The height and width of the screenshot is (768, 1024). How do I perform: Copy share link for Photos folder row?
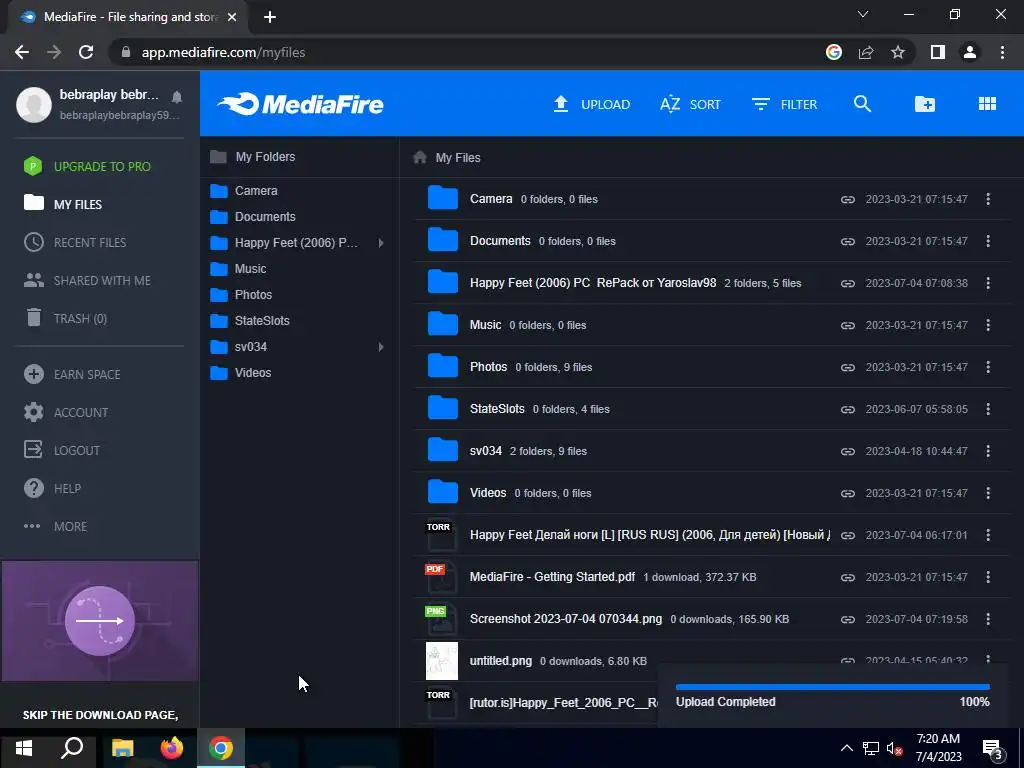click(x=848, y=367)
